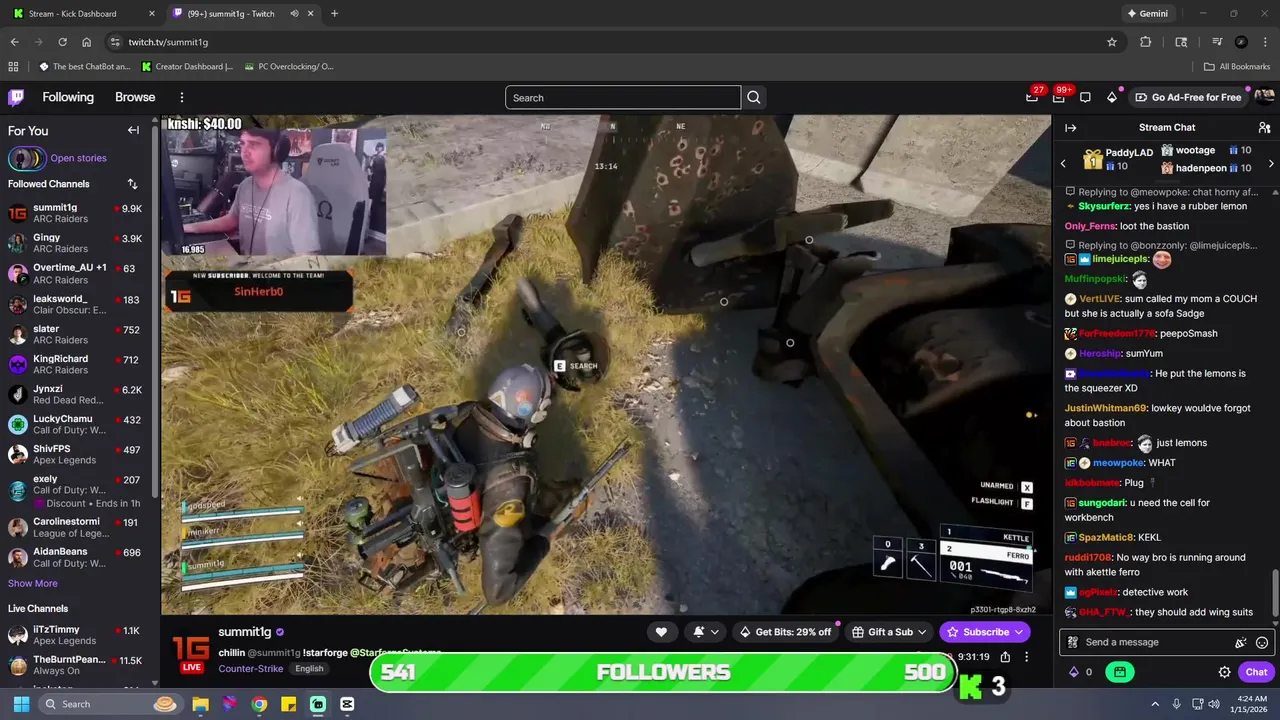Click the heart follow button

click(661, 632)
